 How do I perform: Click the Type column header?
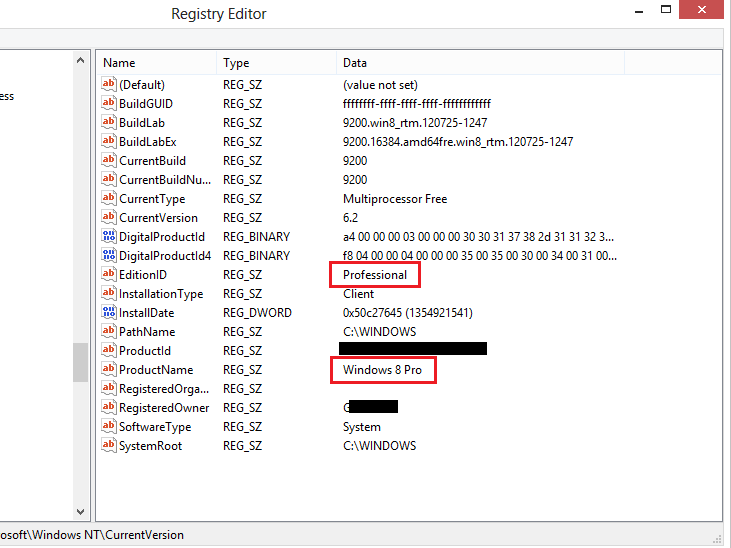click(275, 63)
